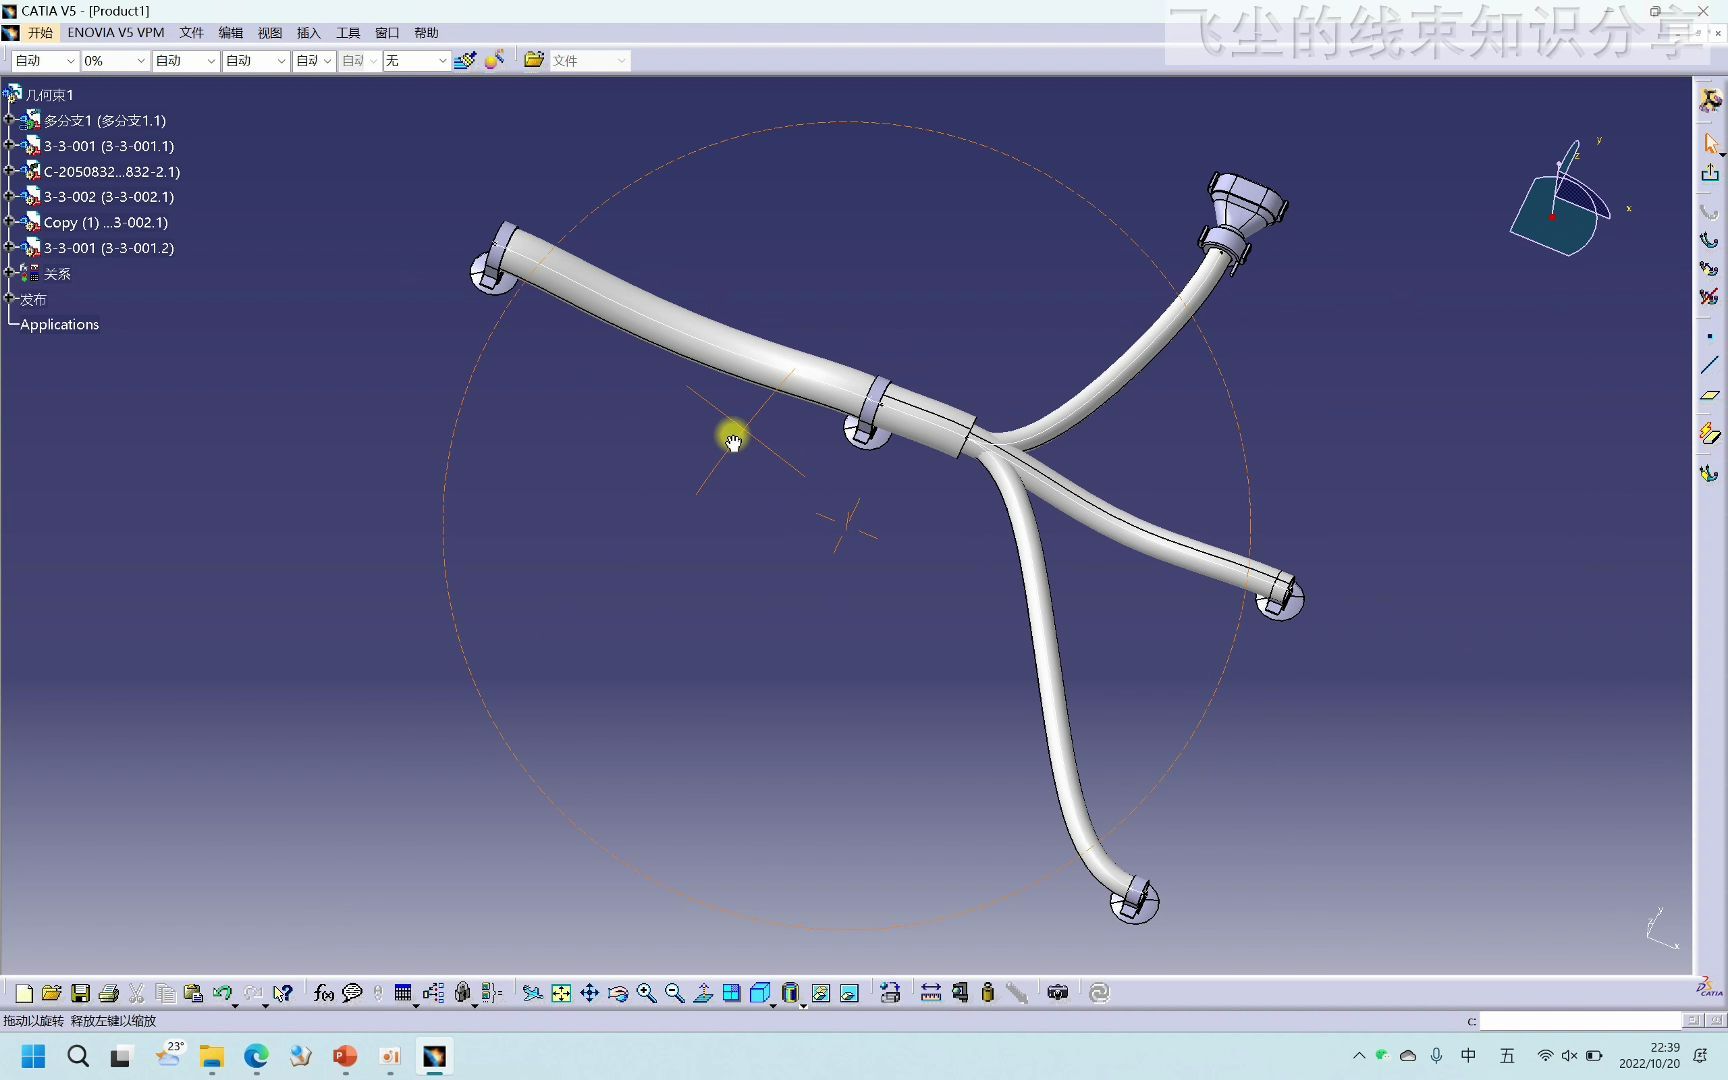Toggle shading with edges render style
Screen dimensions: 1728x1080
click(x=790, y=992)
